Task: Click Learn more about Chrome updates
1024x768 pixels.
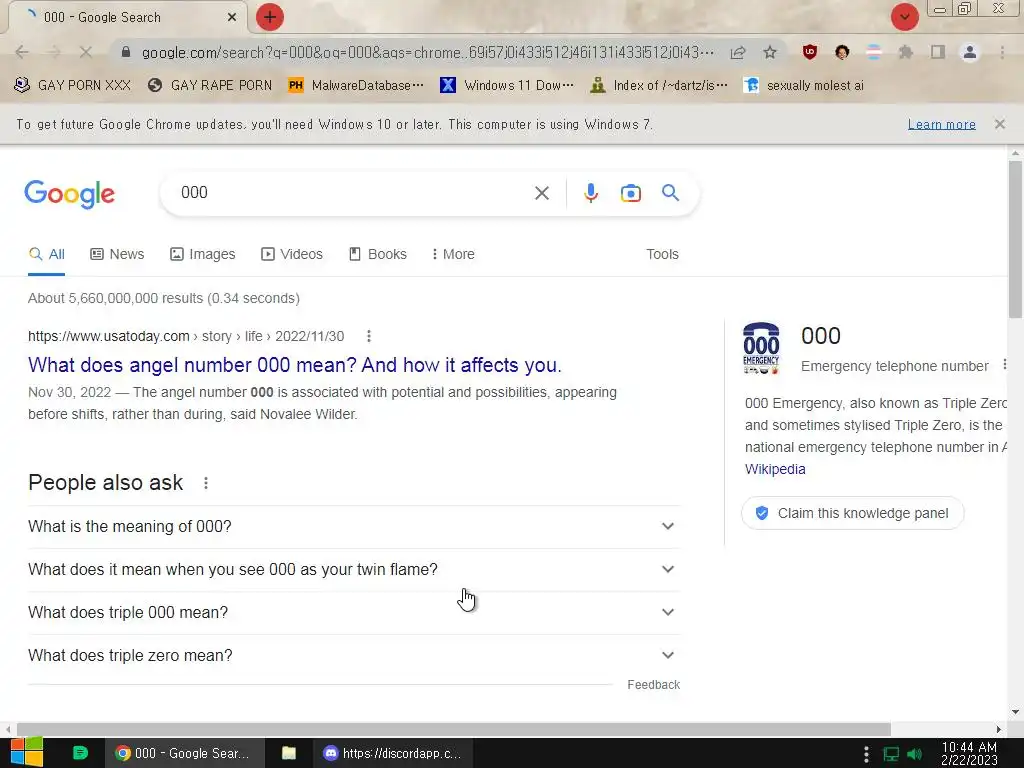Action: point(941,124)
